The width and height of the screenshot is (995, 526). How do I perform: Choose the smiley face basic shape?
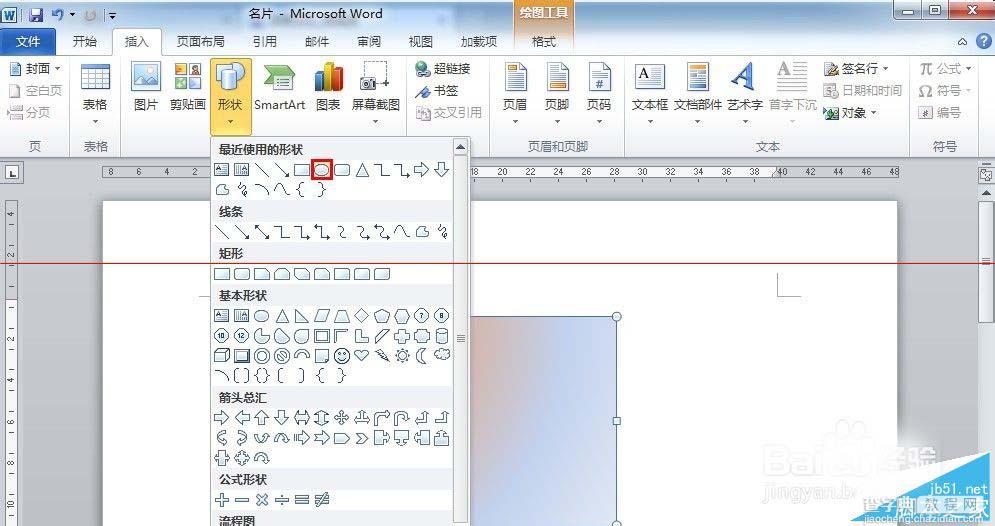pyautogui.click(x=342, y=356)
